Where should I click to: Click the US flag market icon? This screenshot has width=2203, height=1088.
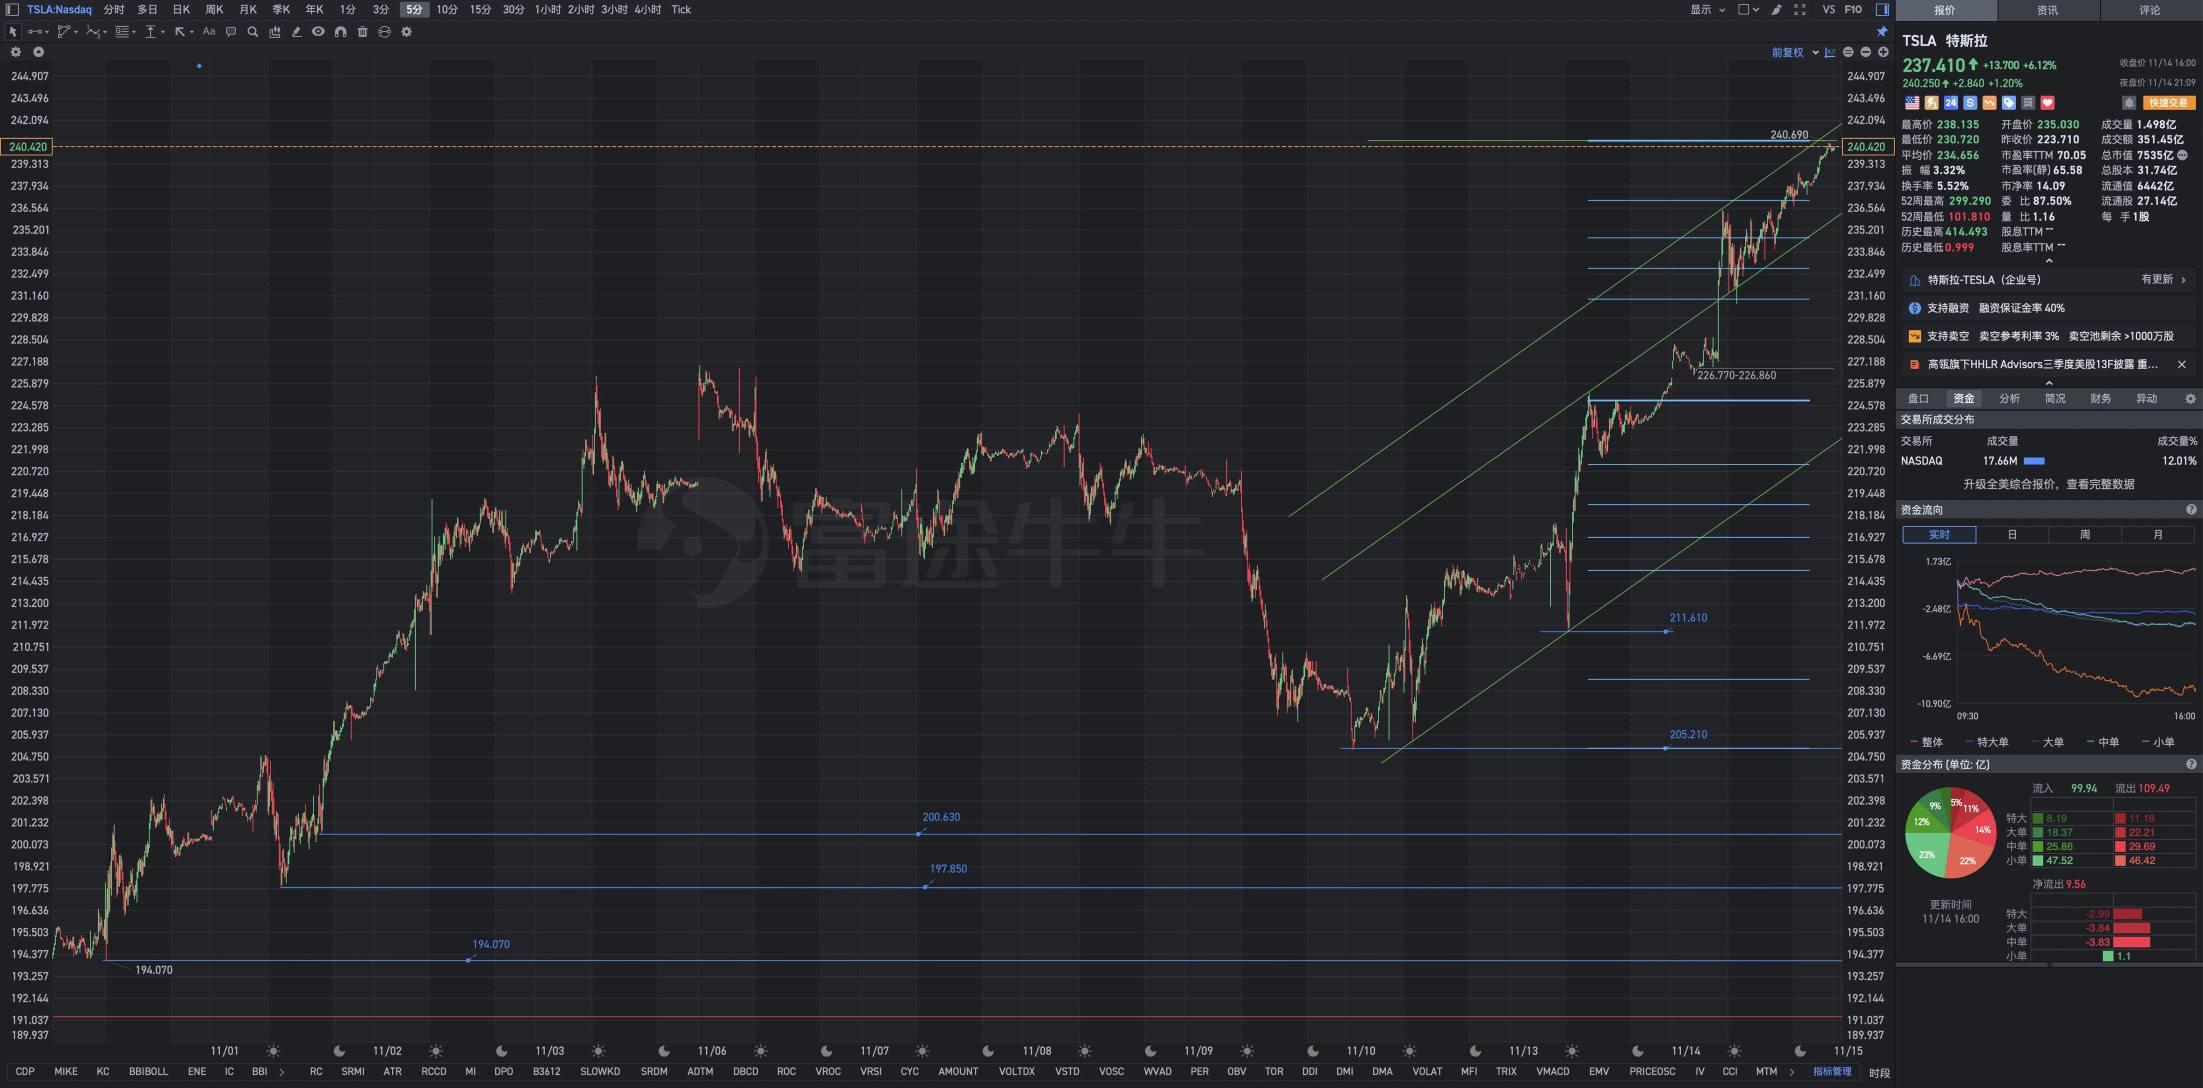(1912, 103)
